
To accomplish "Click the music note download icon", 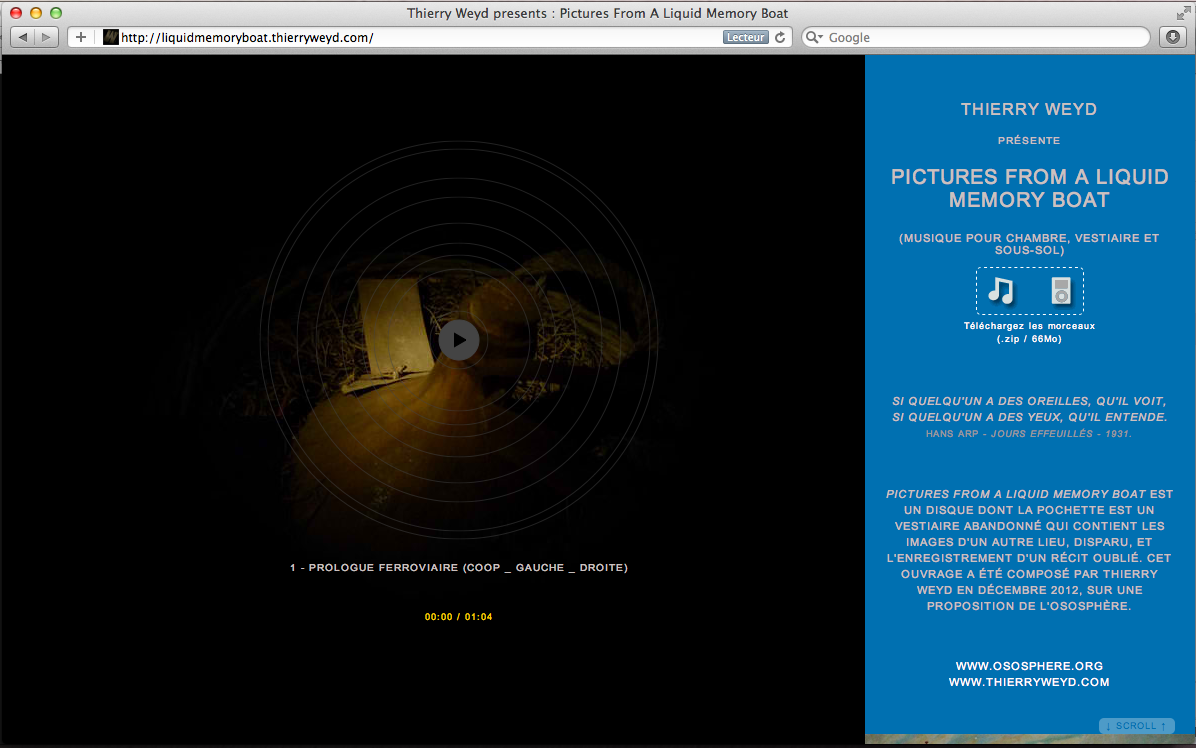I will click(x=1001, y=291).
